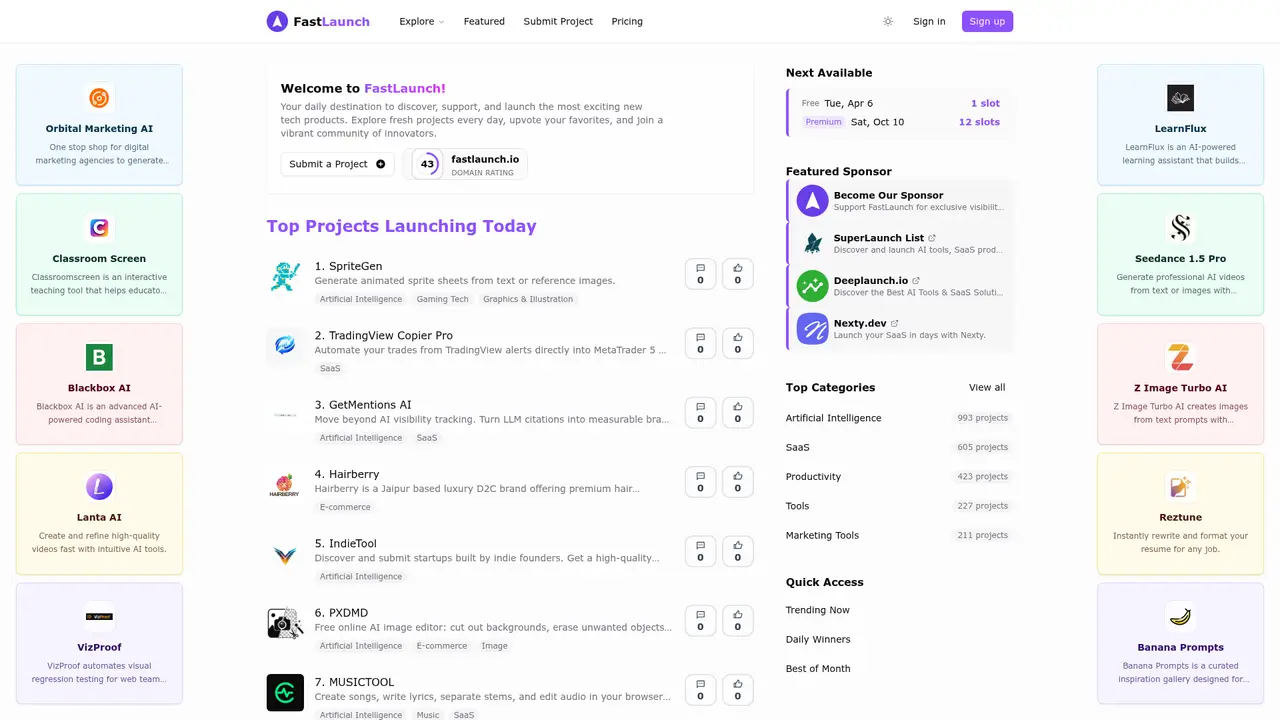Upvote the Hairberry project
The width and height of the screenshot is (1280, 720).
click(738, 482)
